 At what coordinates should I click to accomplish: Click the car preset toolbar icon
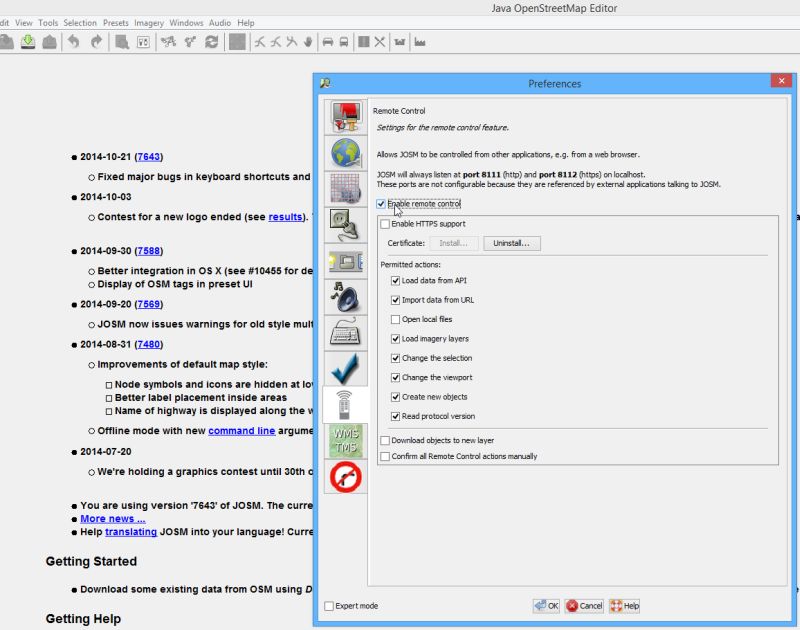[x=328, y=42]
